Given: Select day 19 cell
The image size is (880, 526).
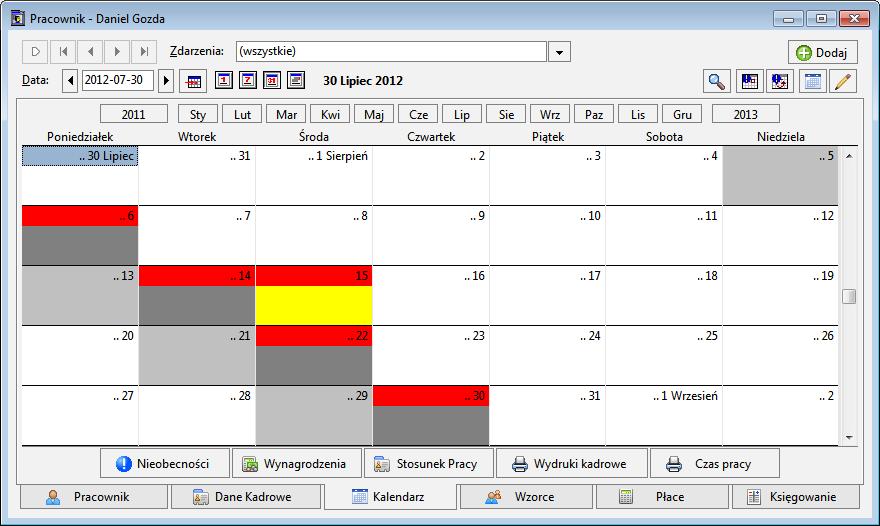Looking at the screenshot, I should point(780,295).
